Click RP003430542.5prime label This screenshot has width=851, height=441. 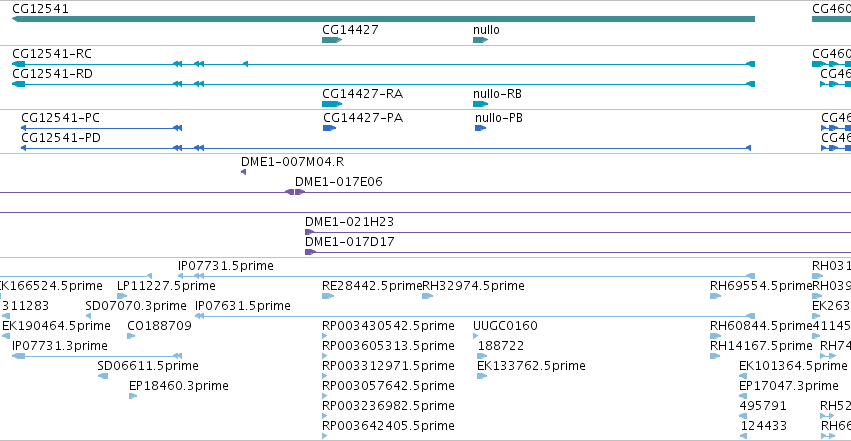[388, 326]
